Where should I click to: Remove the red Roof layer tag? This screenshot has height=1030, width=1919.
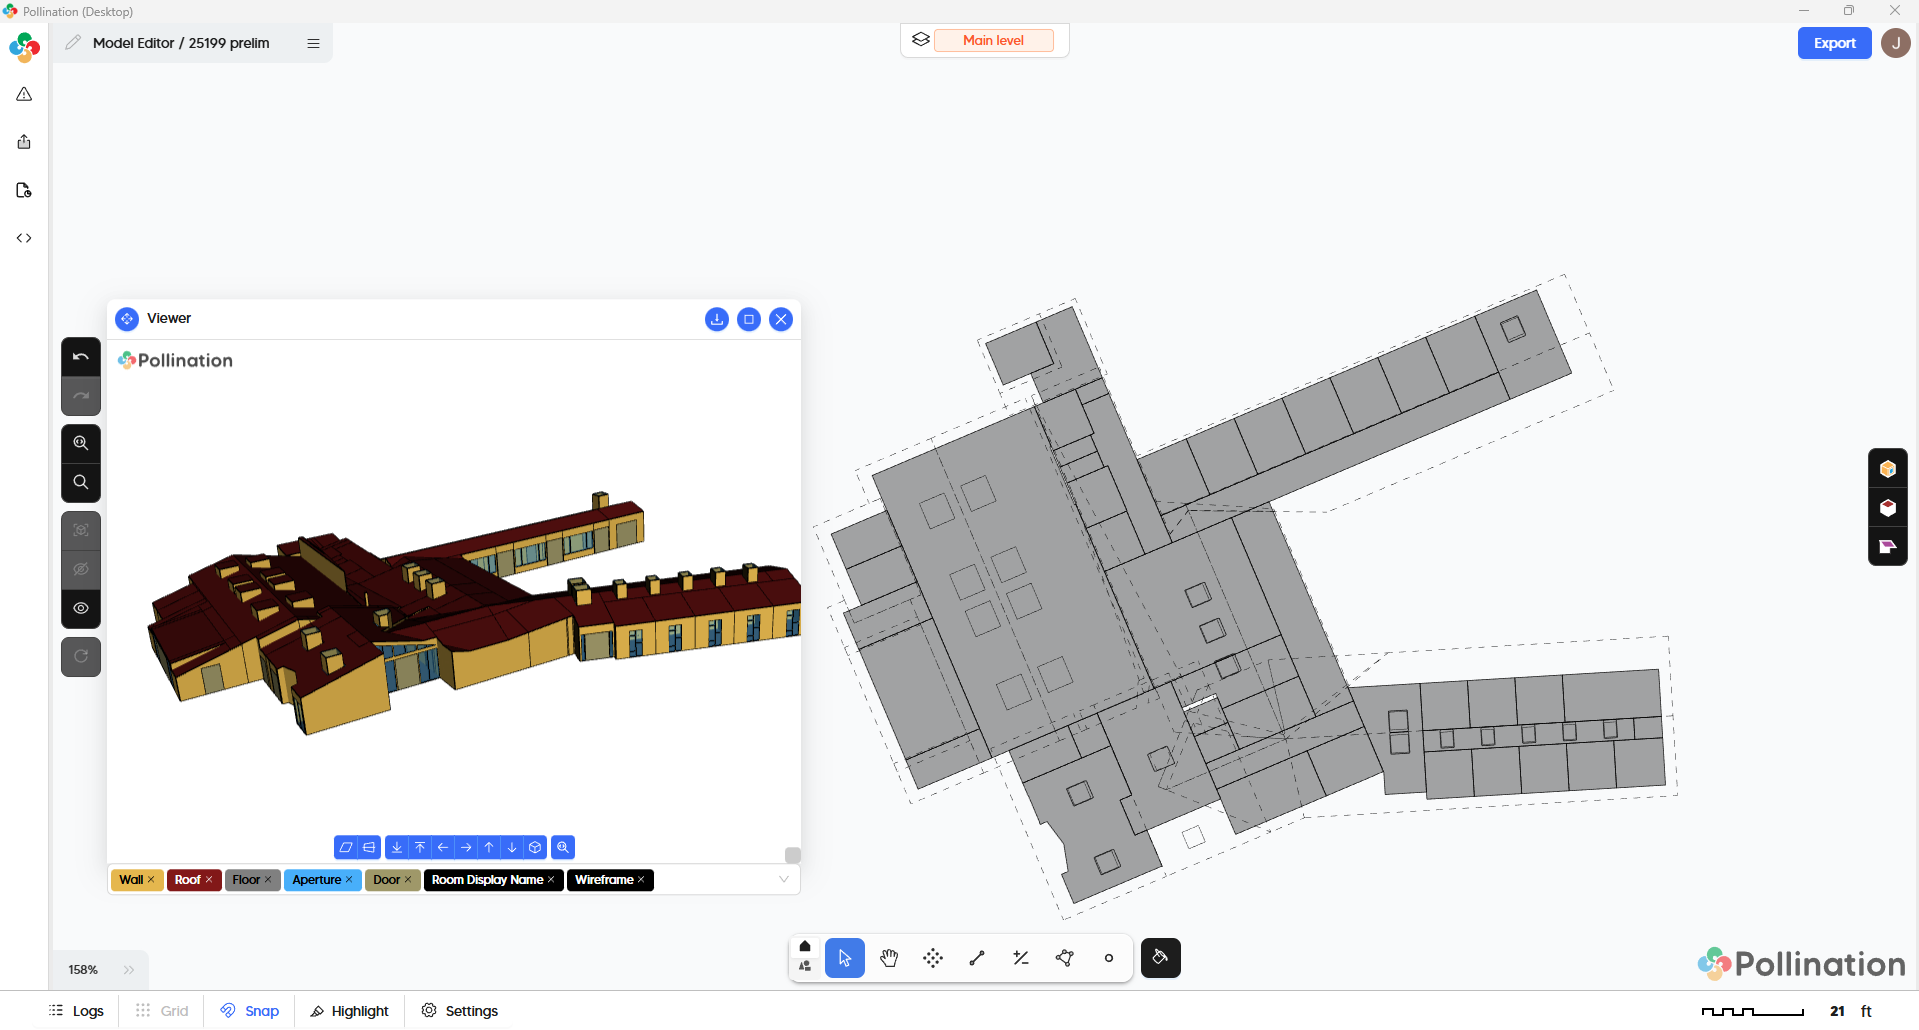(x=209, y=880)
